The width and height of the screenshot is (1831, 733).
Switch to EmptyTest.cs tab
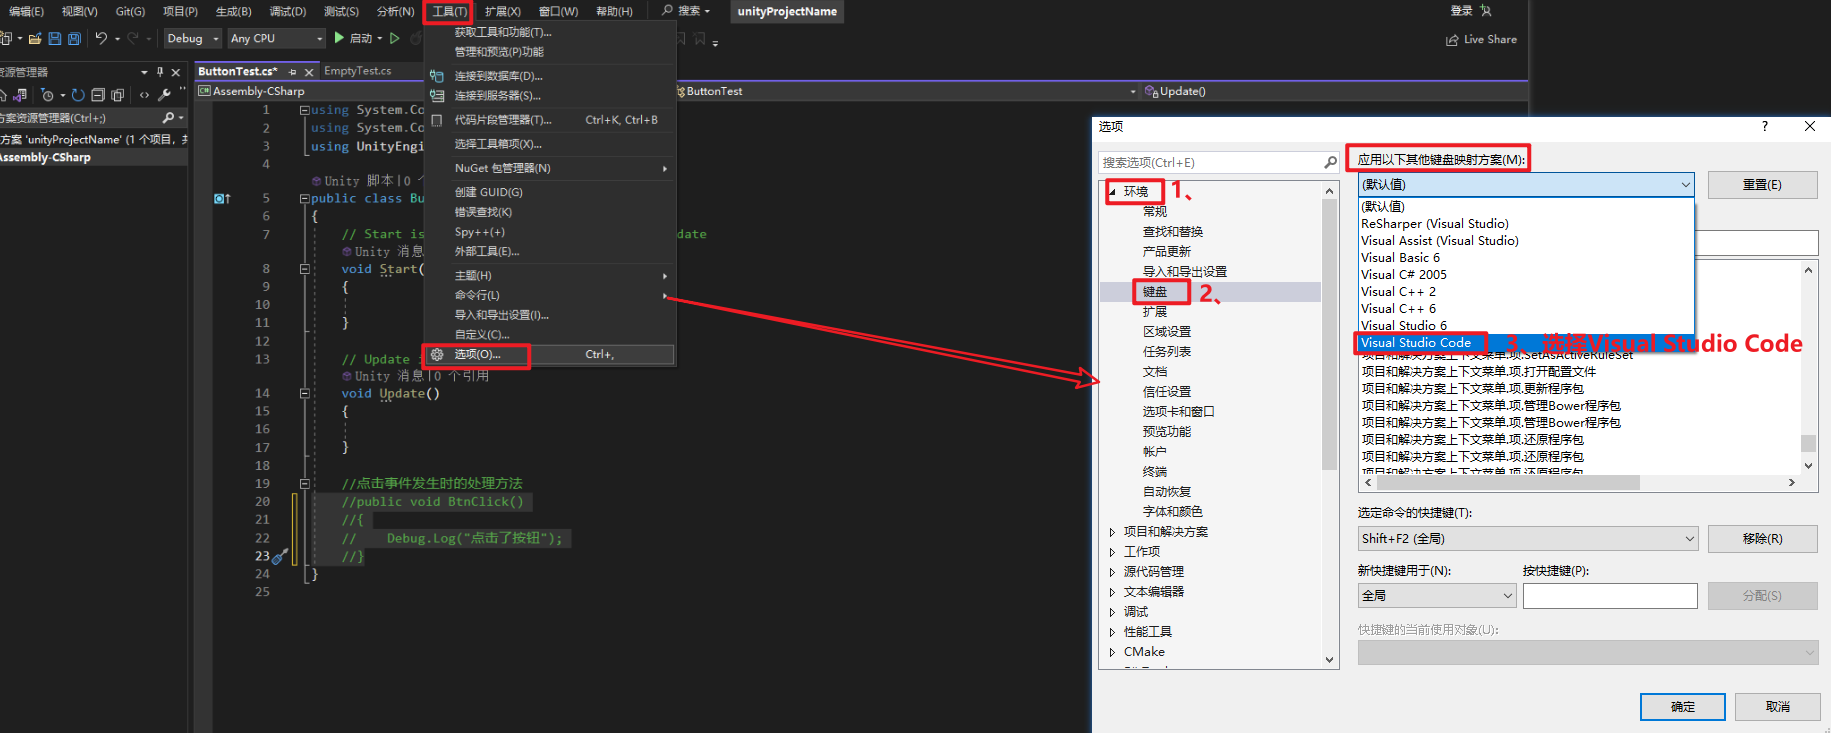(x=357, y=71)
